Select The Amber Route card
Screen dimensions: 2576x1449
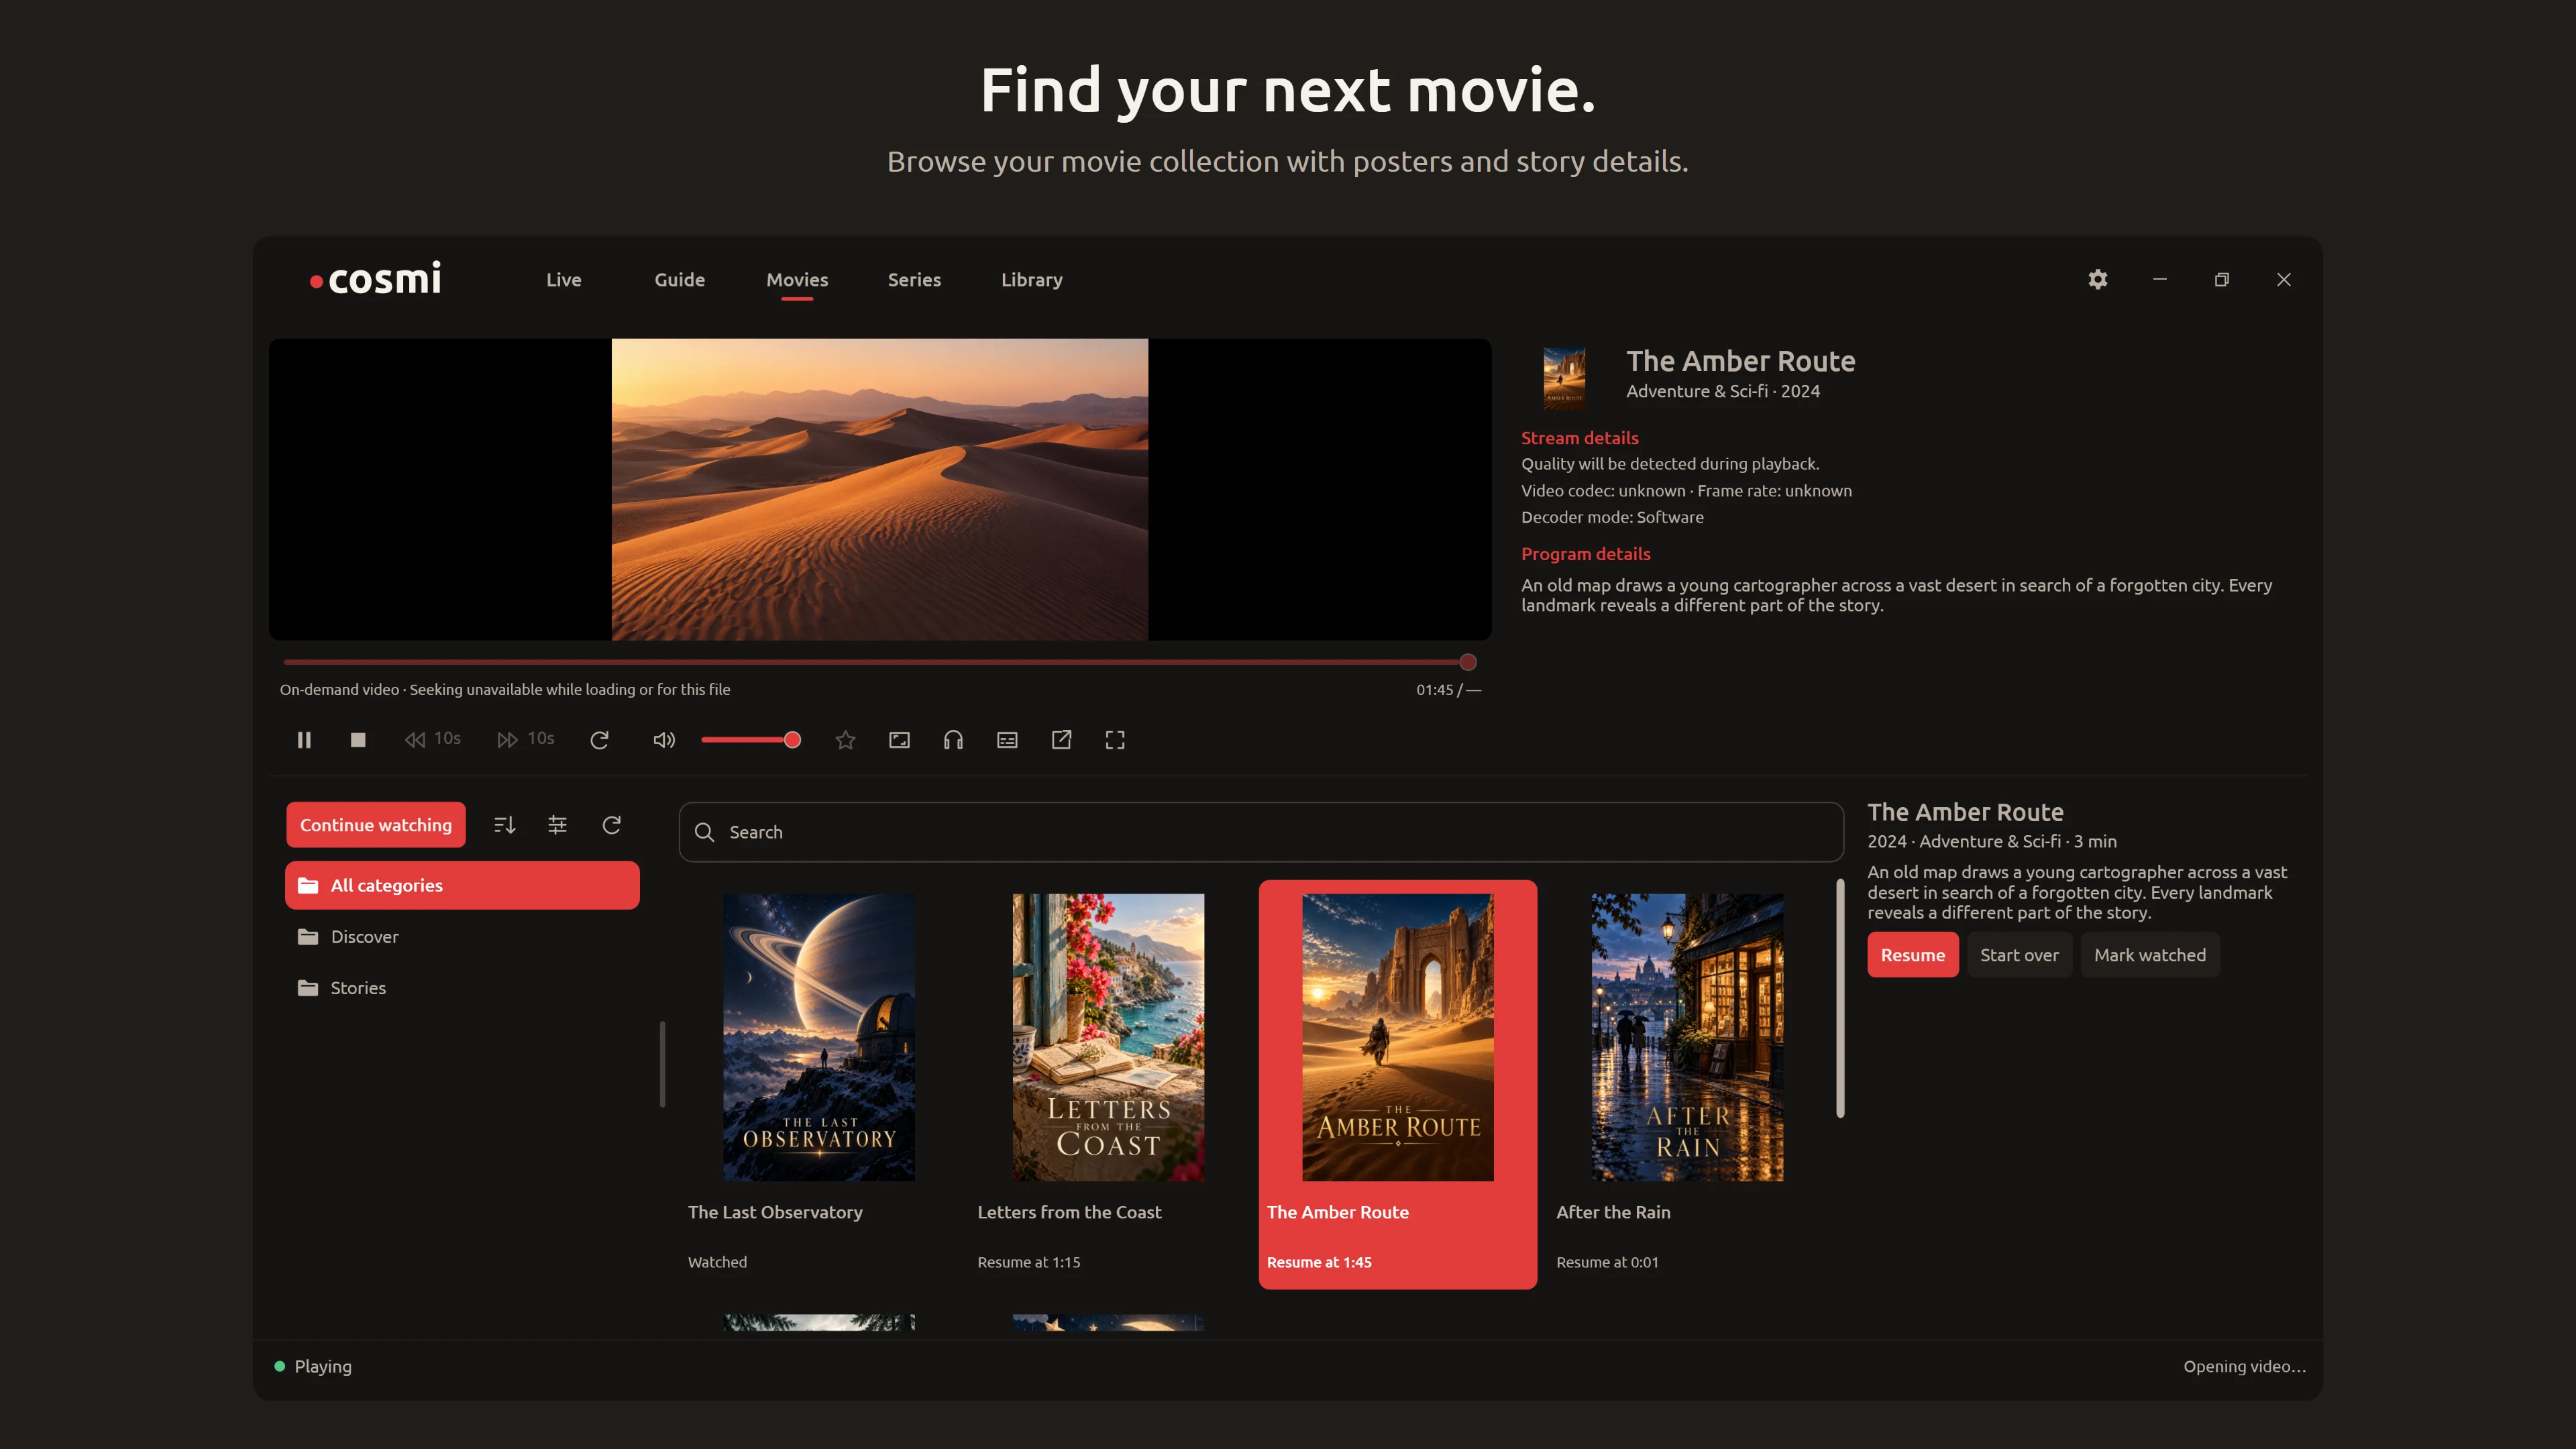click(1398, 1085)
